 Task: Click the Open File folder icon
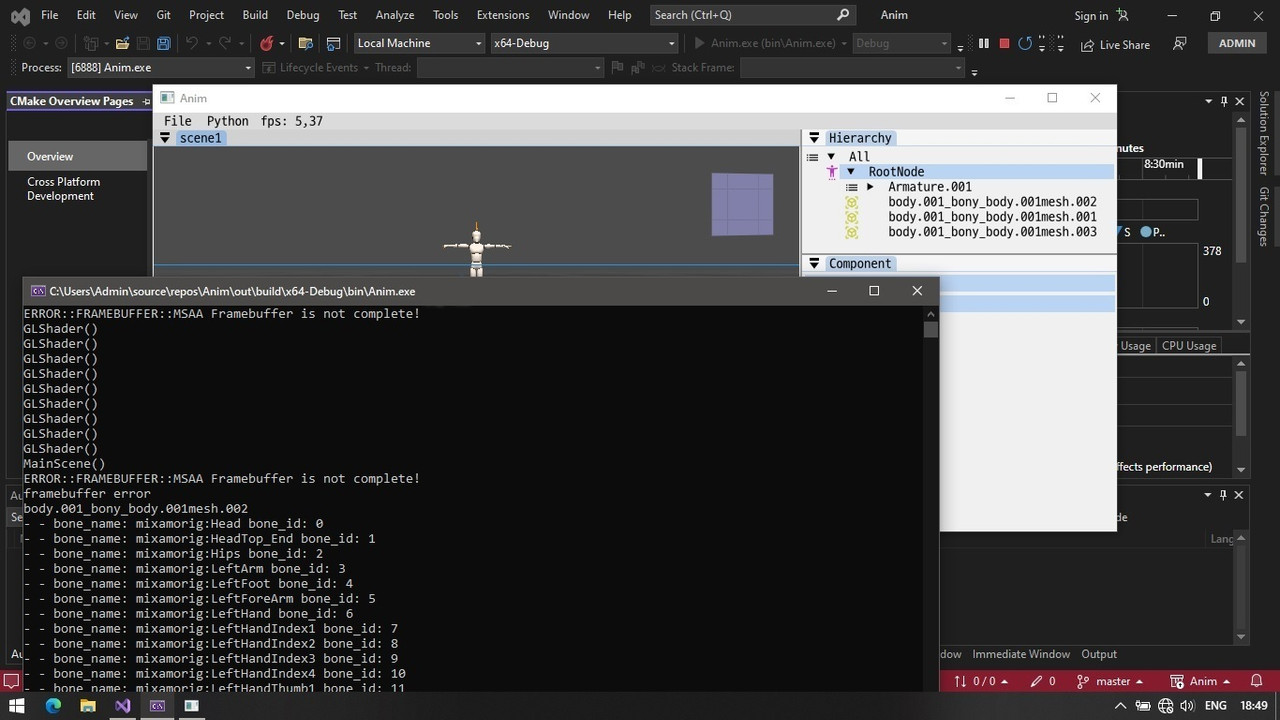point(122,43)
